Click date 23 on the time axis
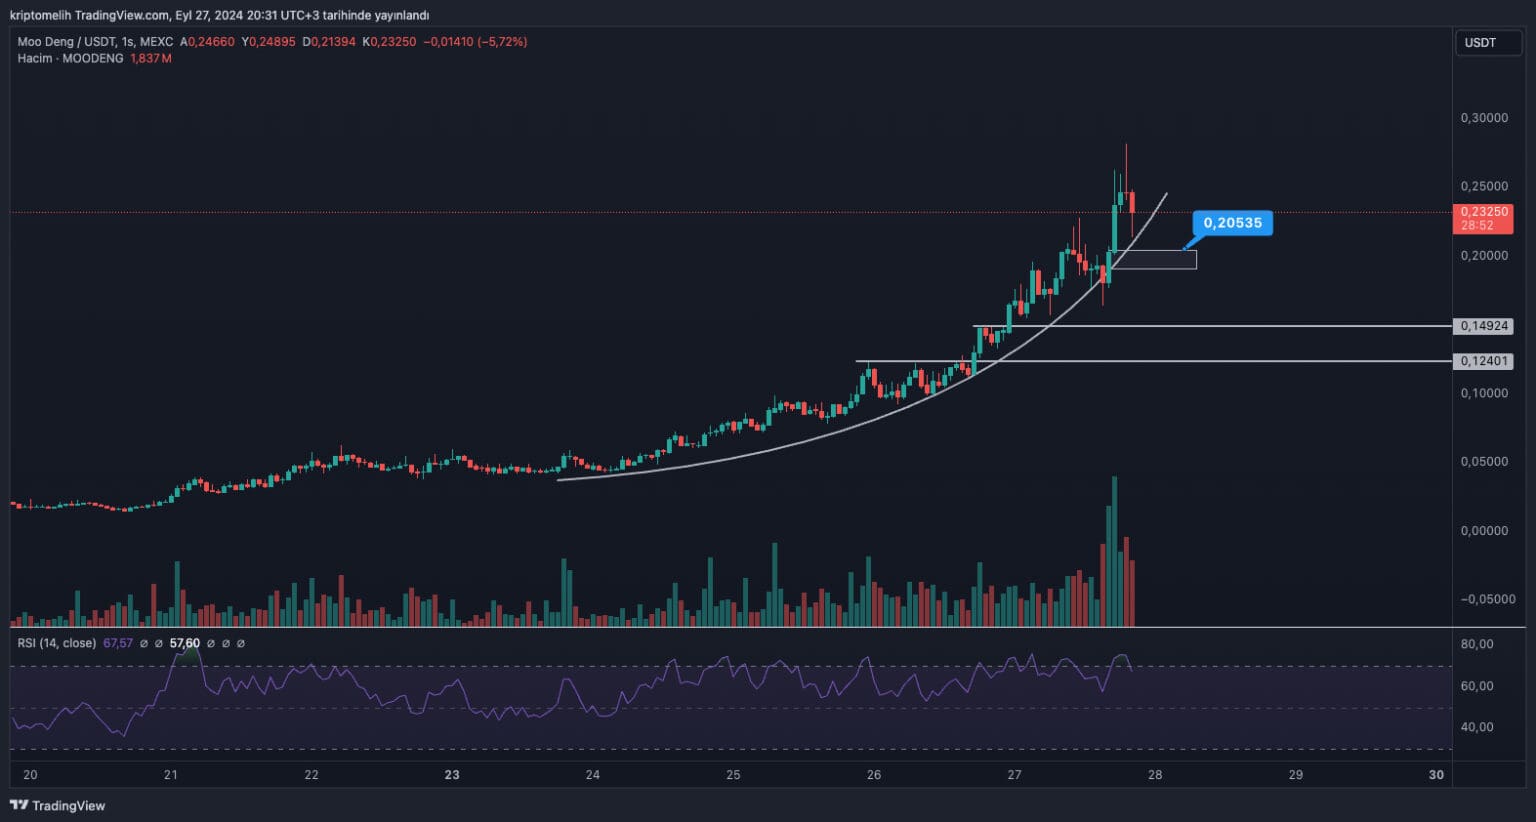This screenshot has height=822, width=1536. point(452,775)
